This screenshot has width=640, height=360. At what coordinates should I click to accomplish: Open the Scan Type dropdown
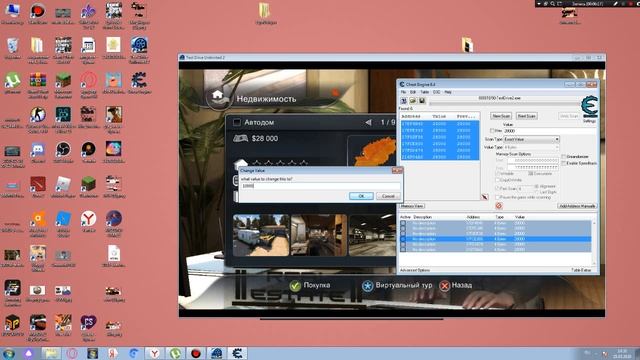(x=531, y=139)
